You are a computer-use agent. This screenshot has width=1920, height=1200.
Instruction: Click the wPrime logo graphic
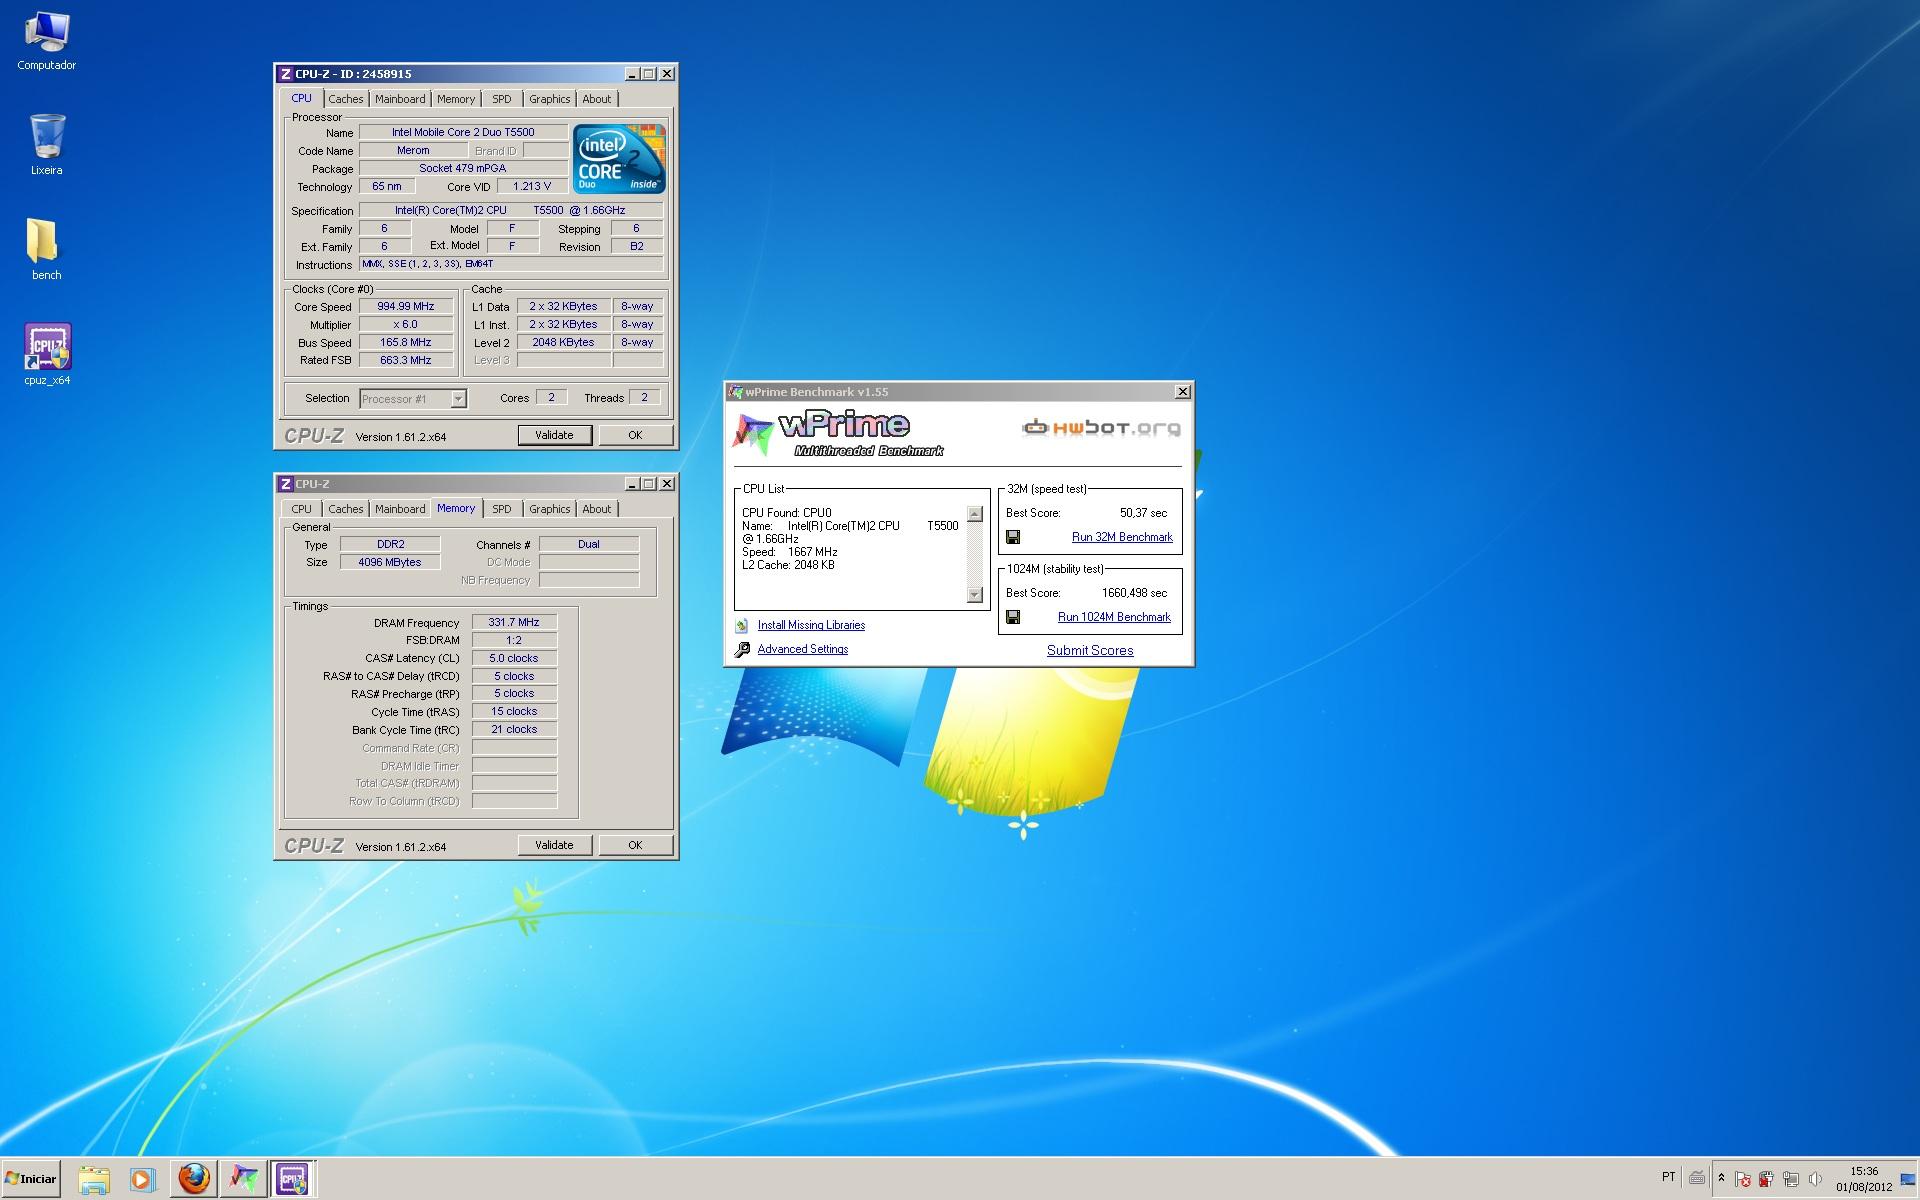click(x=838, y=432)
